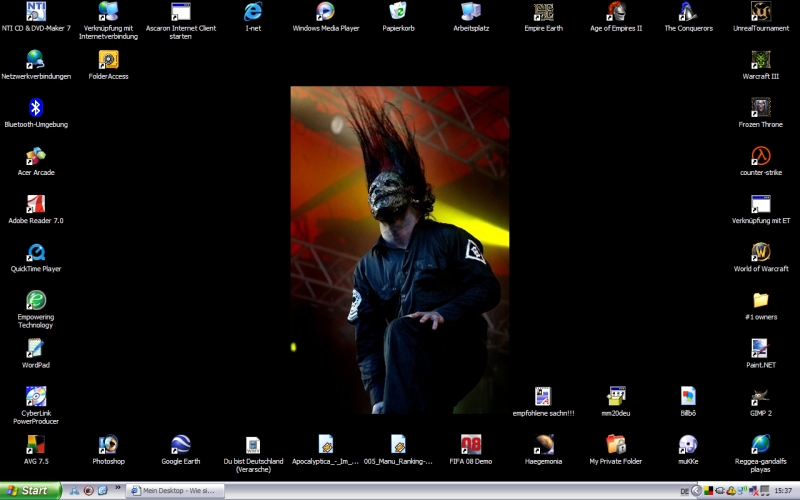Open the World of Warcraft icon
This screenshot has width=800, height=500.
pyautogui.click(x=761, y=252)
